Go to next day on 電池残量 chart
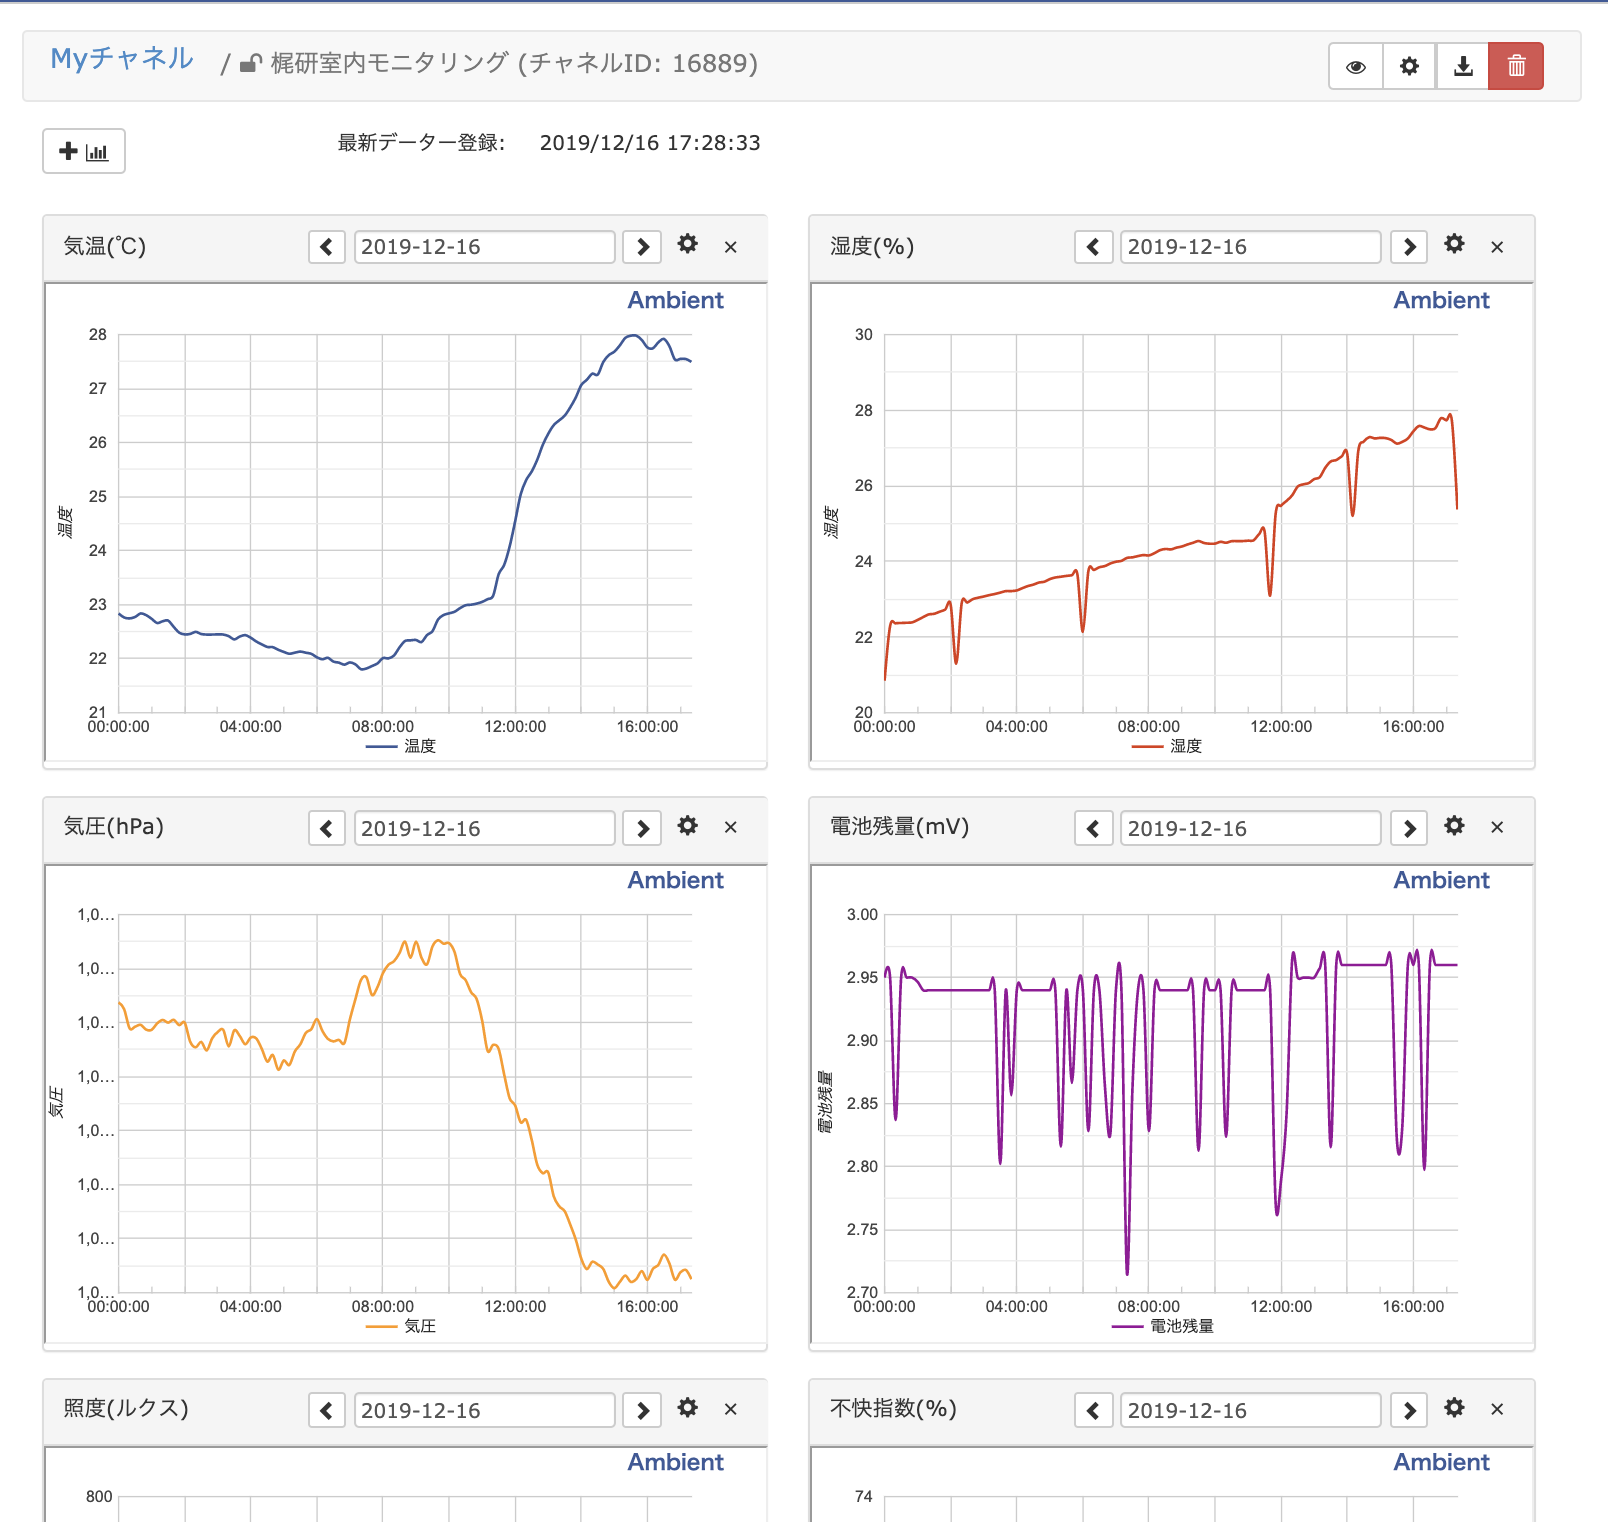This screenshot has height=1522, width=1608. coord(1409,829)
